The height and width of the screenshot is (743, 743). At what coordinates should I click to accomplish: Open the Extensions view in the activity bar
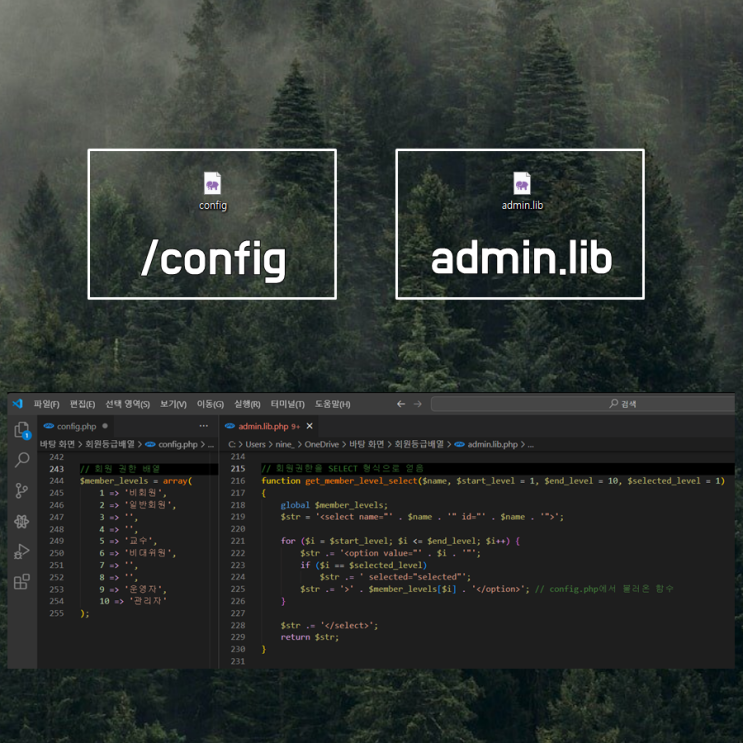[22, 581]
